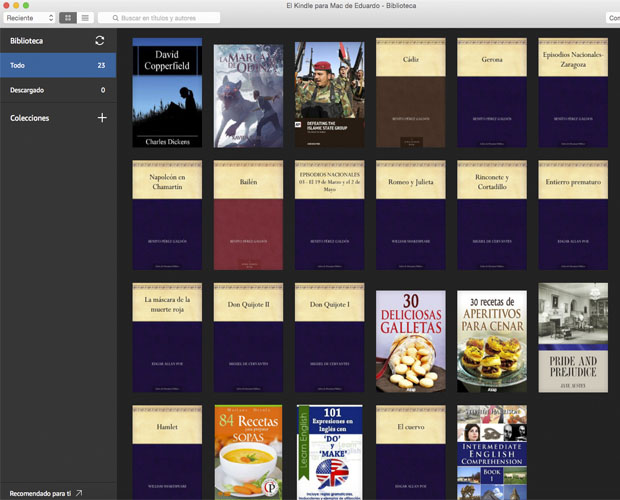
Task: Open Entierro prematuro book
Action: 573,215
